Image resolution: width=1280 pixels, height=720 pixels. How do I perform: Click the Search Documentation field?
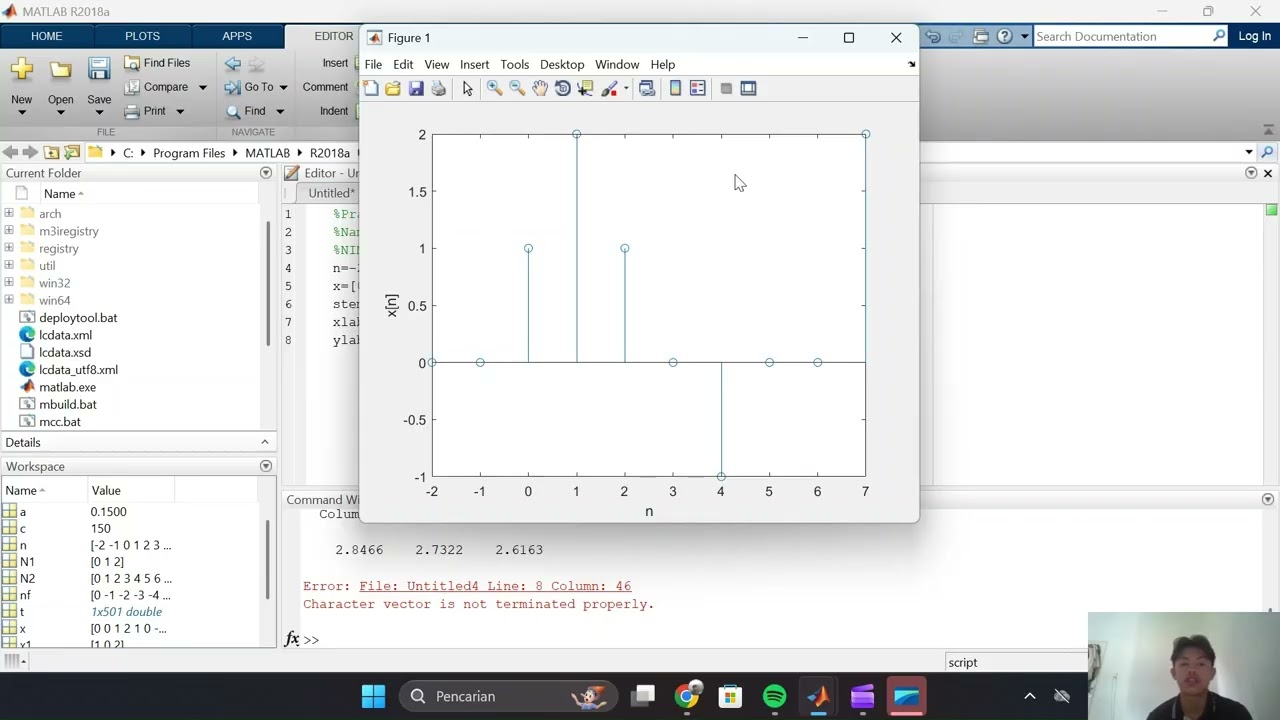1121,36
